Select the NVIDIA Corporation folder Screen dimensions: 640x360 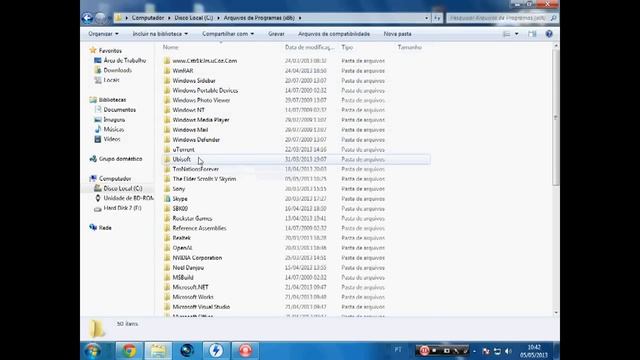197,258
